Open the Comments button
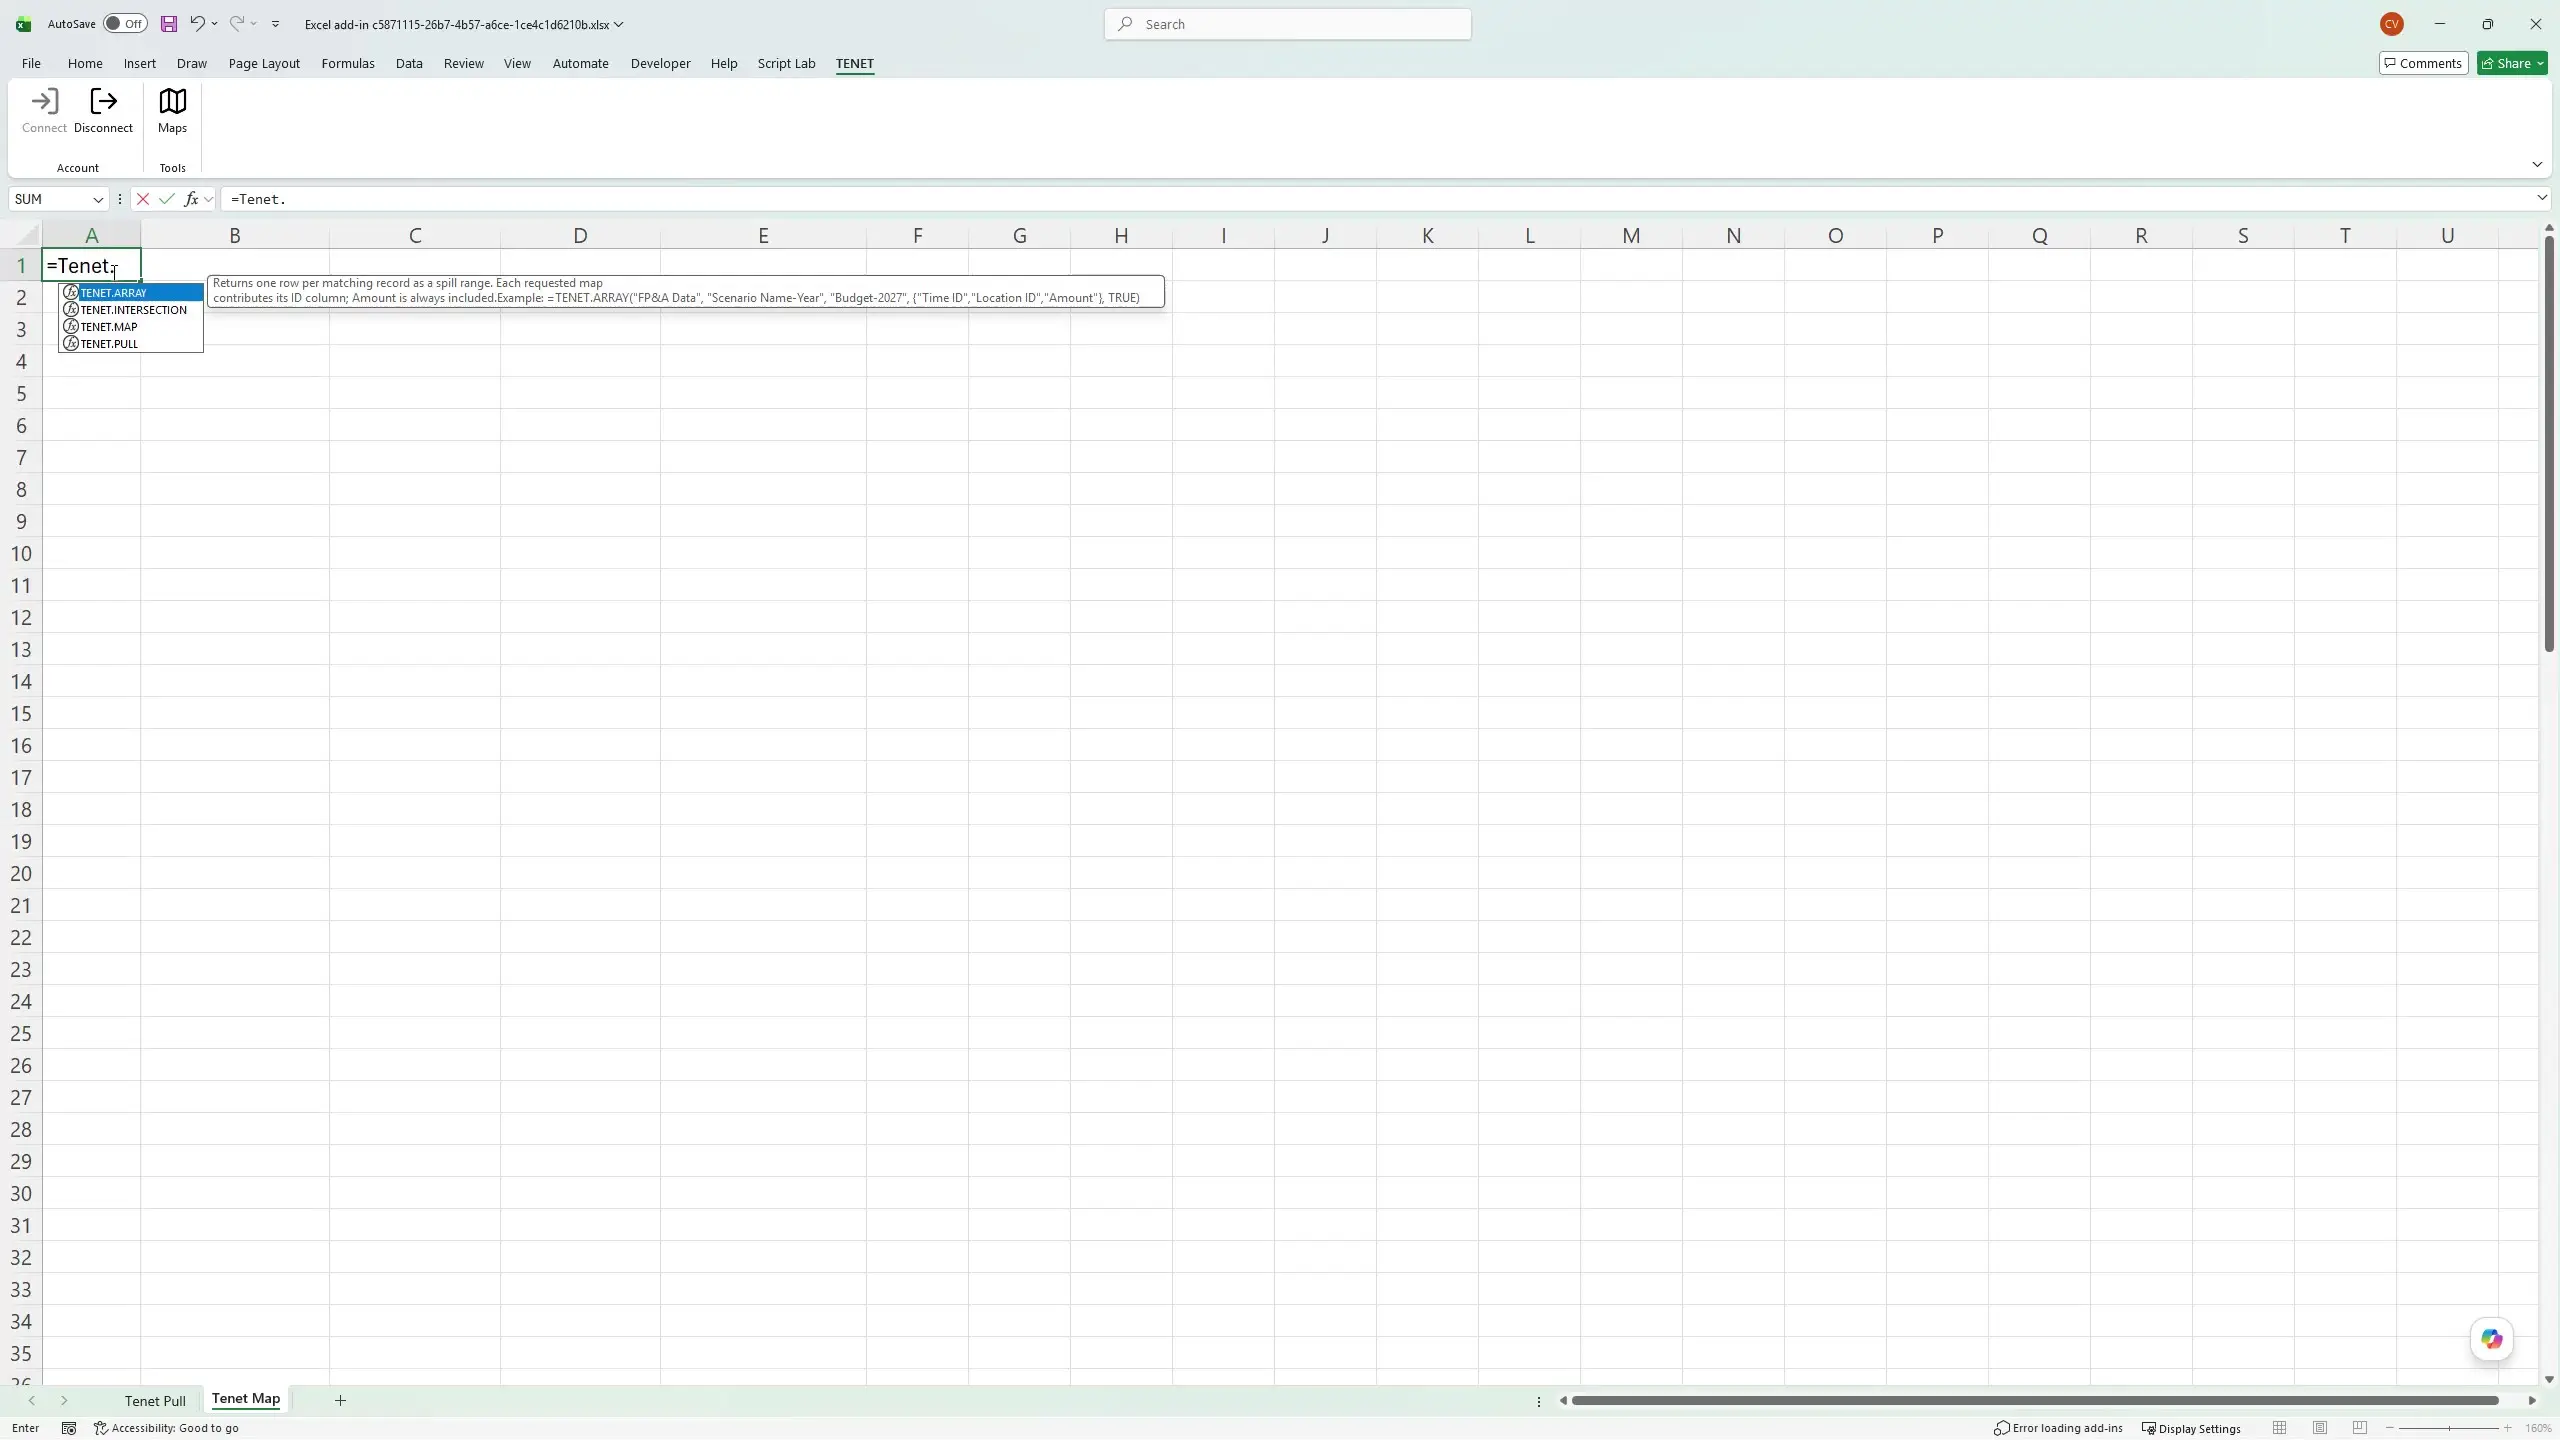The image size is (2560, 1440). pyautogui.click(x=2423, y=63)
